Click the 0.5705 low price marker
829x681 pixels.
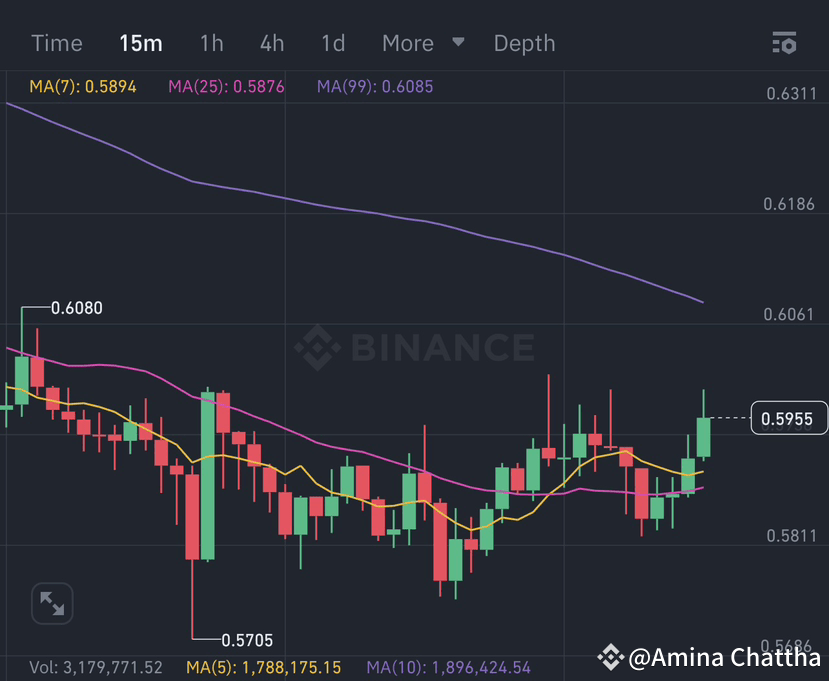[248, 640]
